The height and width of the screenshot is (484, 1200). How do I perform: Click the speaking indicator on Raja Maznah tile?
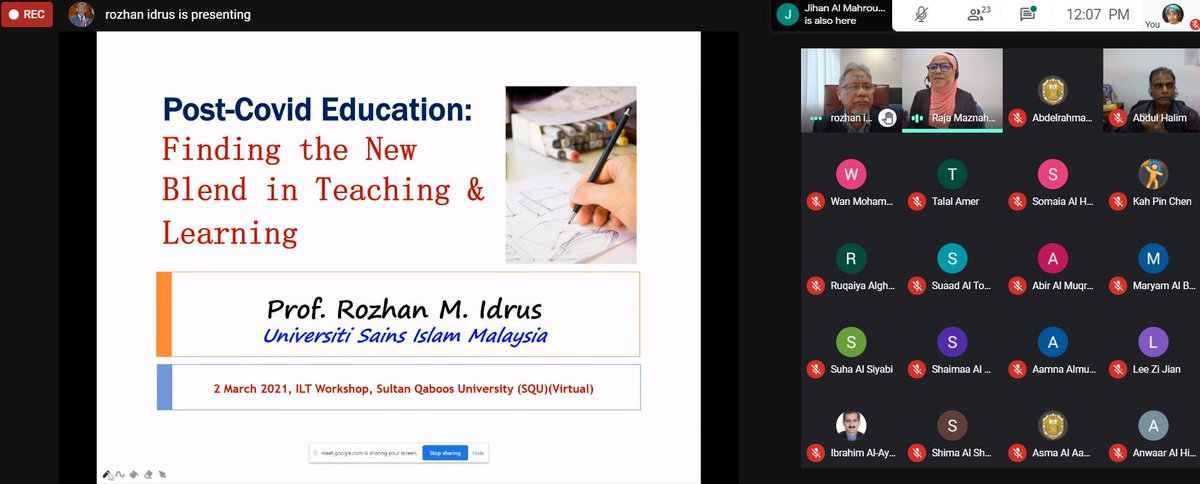916,117
